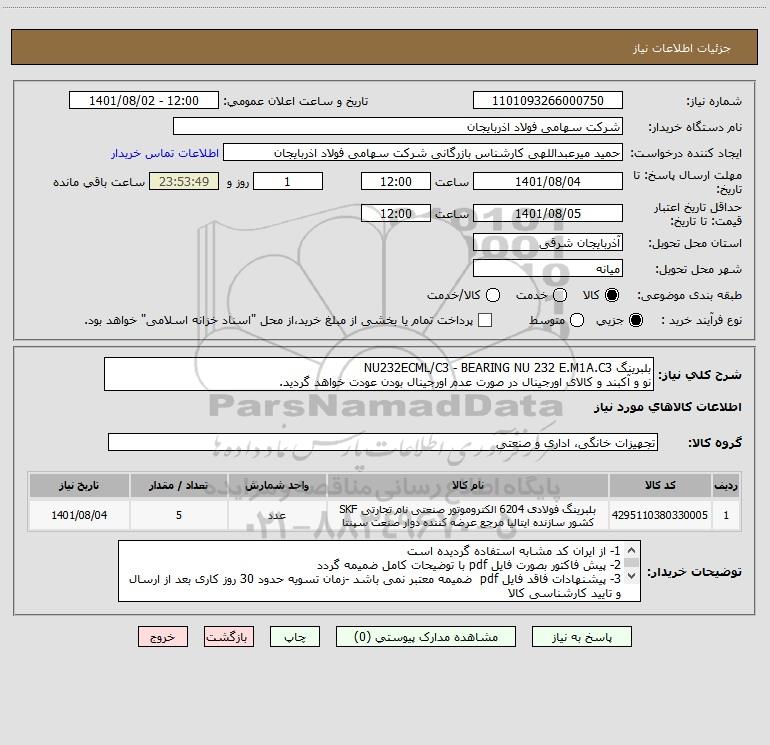Click item code 4295110380330005 cell
Image resolution: width=770 pixels, height=745 pixels.
coord(660,515)
